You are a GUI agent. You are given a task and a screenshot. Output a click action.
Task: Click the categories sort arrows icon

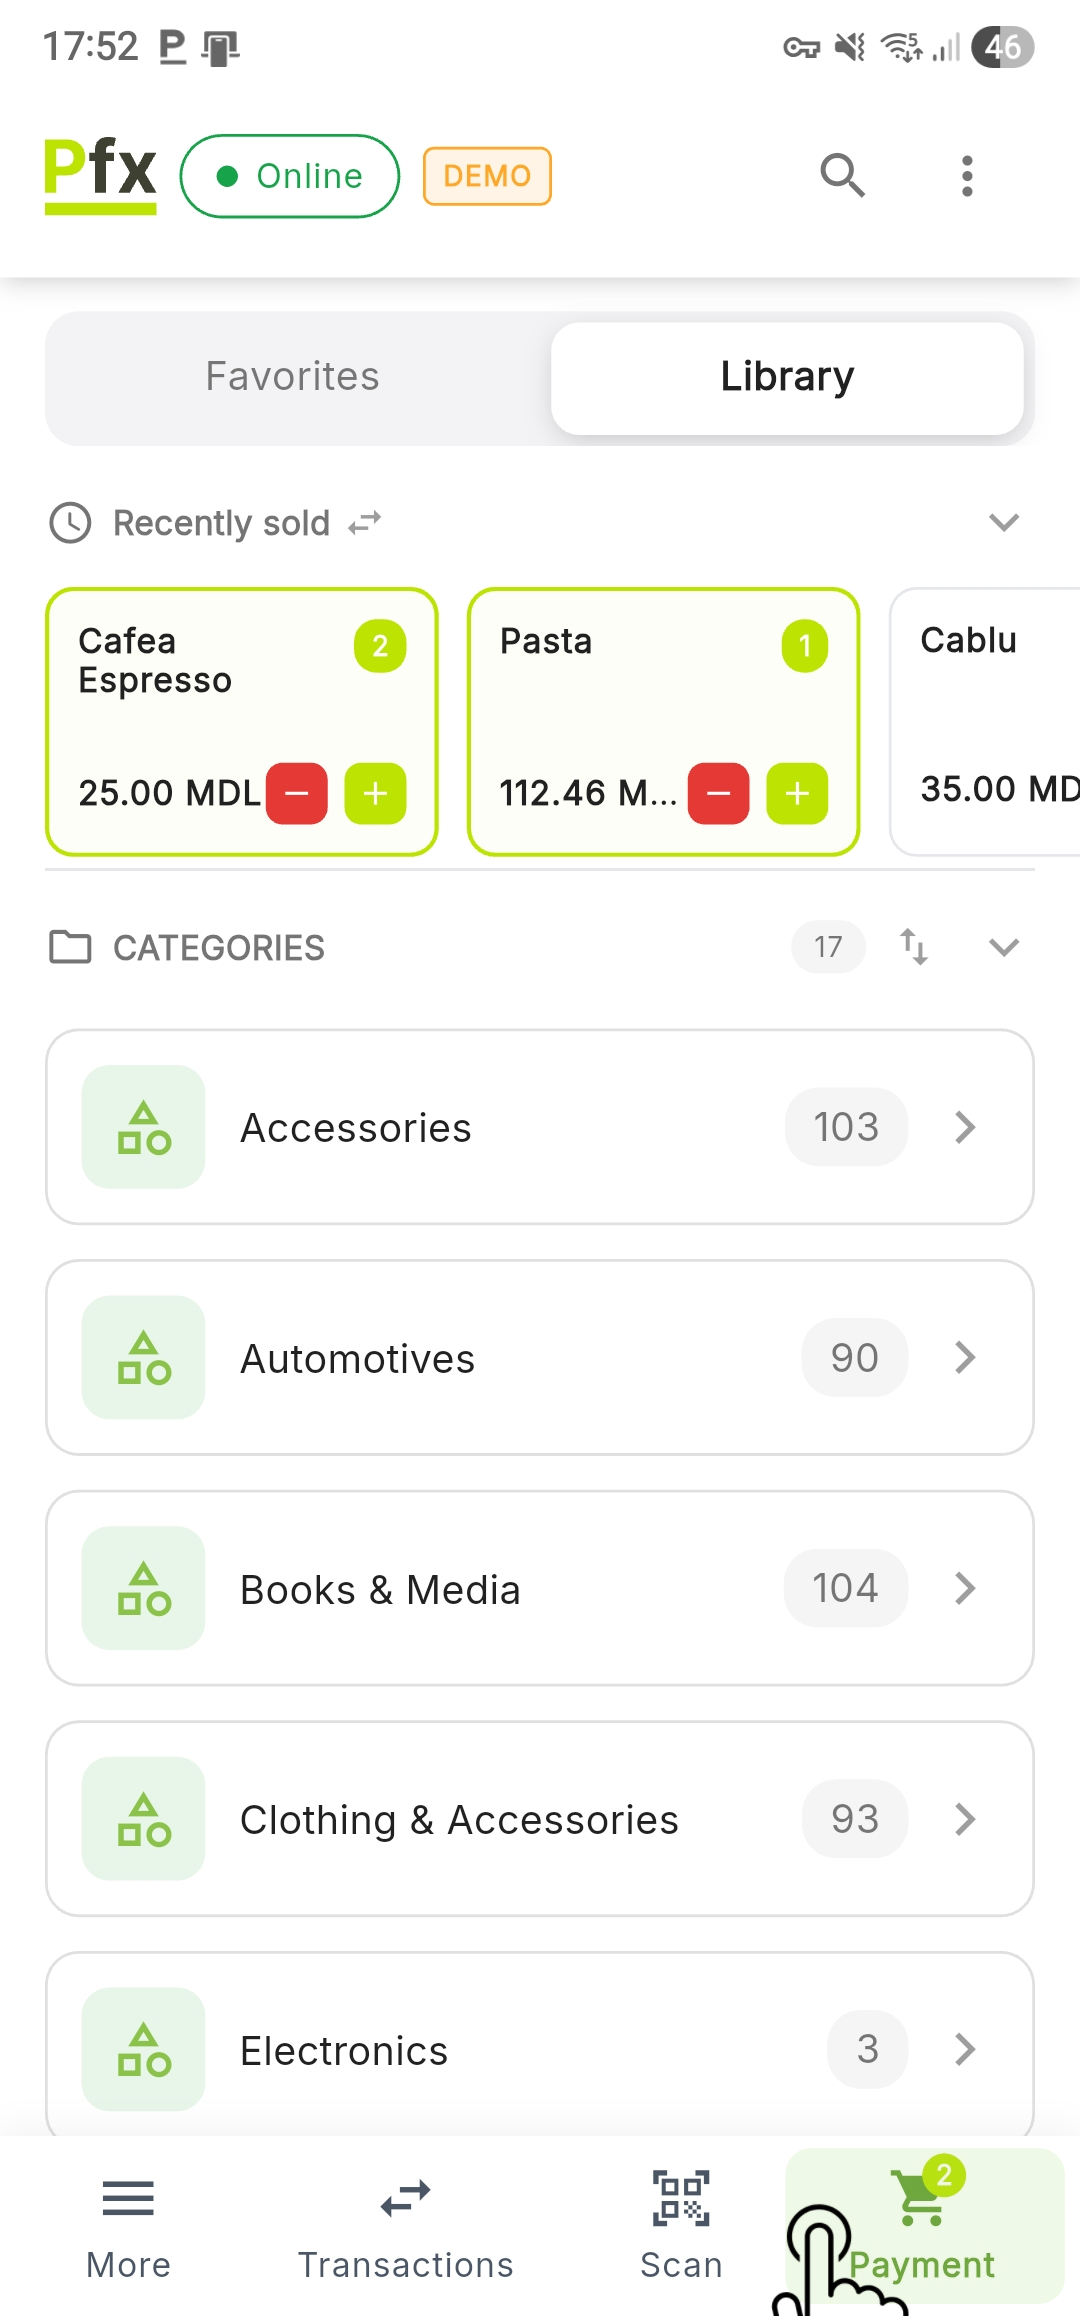click(x=913, y=946)
